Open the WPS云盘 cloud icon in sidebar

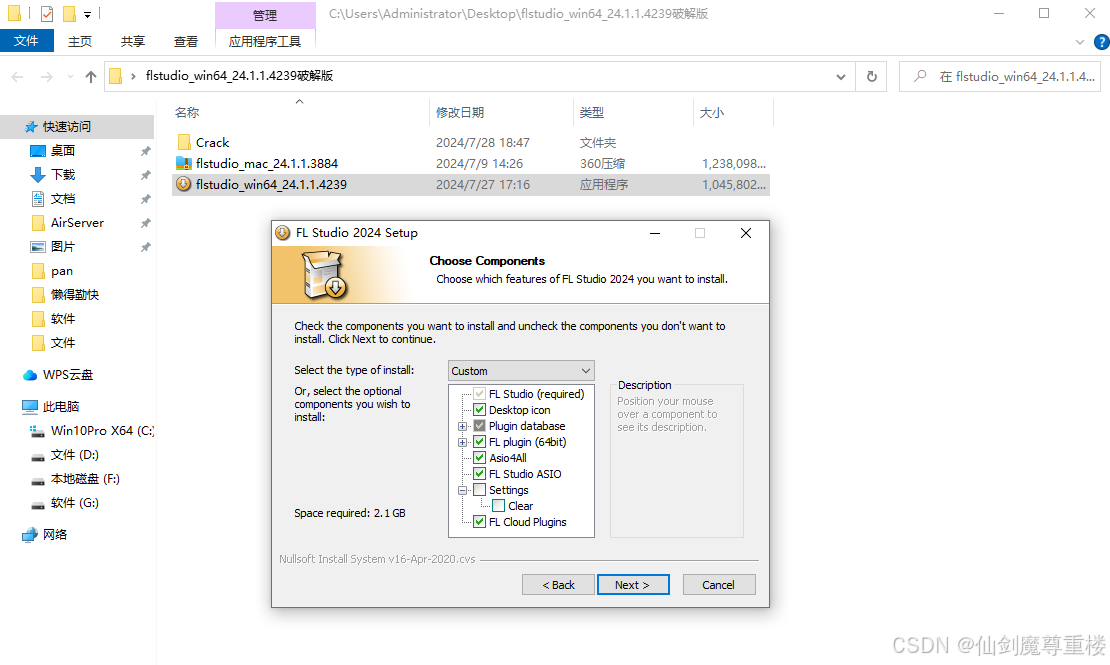pos(30,375)
